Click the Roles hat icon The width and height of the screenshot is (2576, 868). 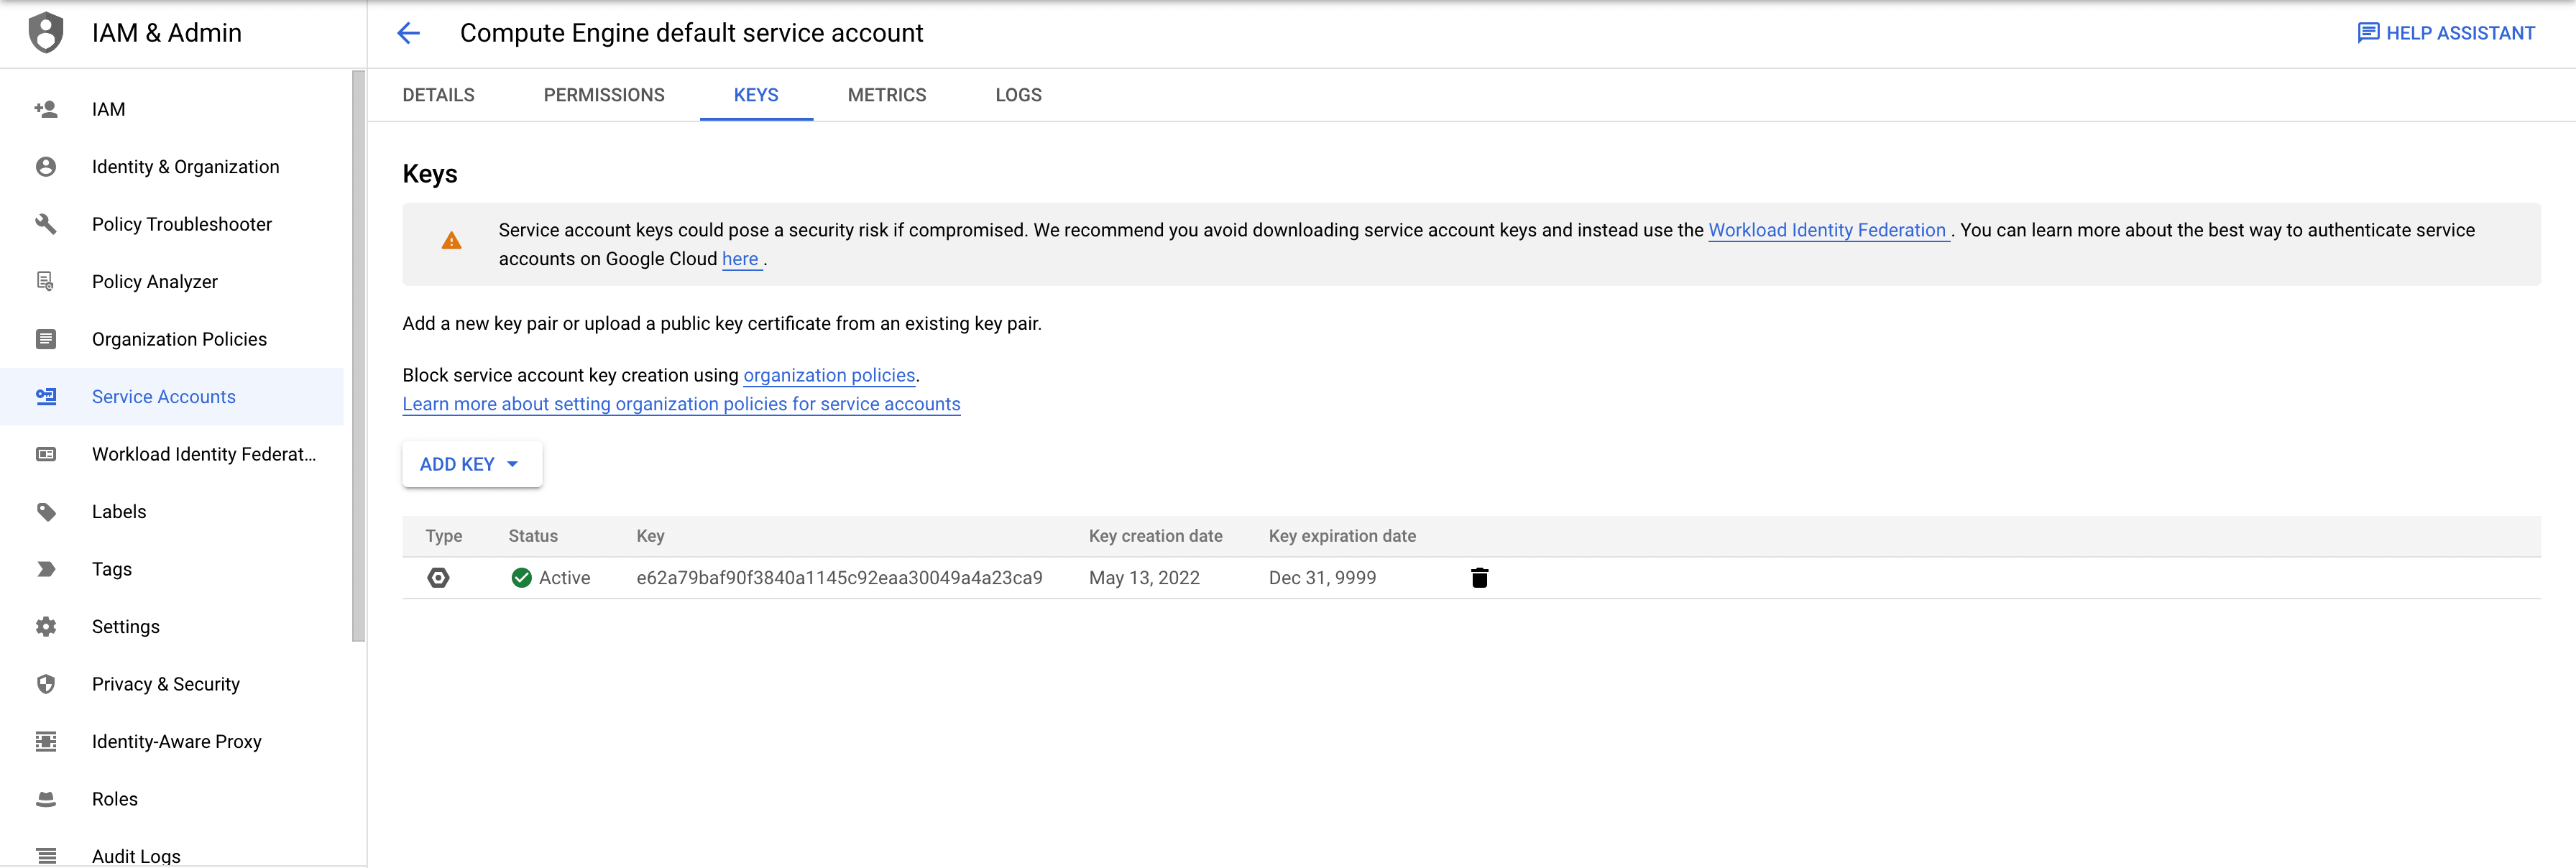(x=46, y=799)
